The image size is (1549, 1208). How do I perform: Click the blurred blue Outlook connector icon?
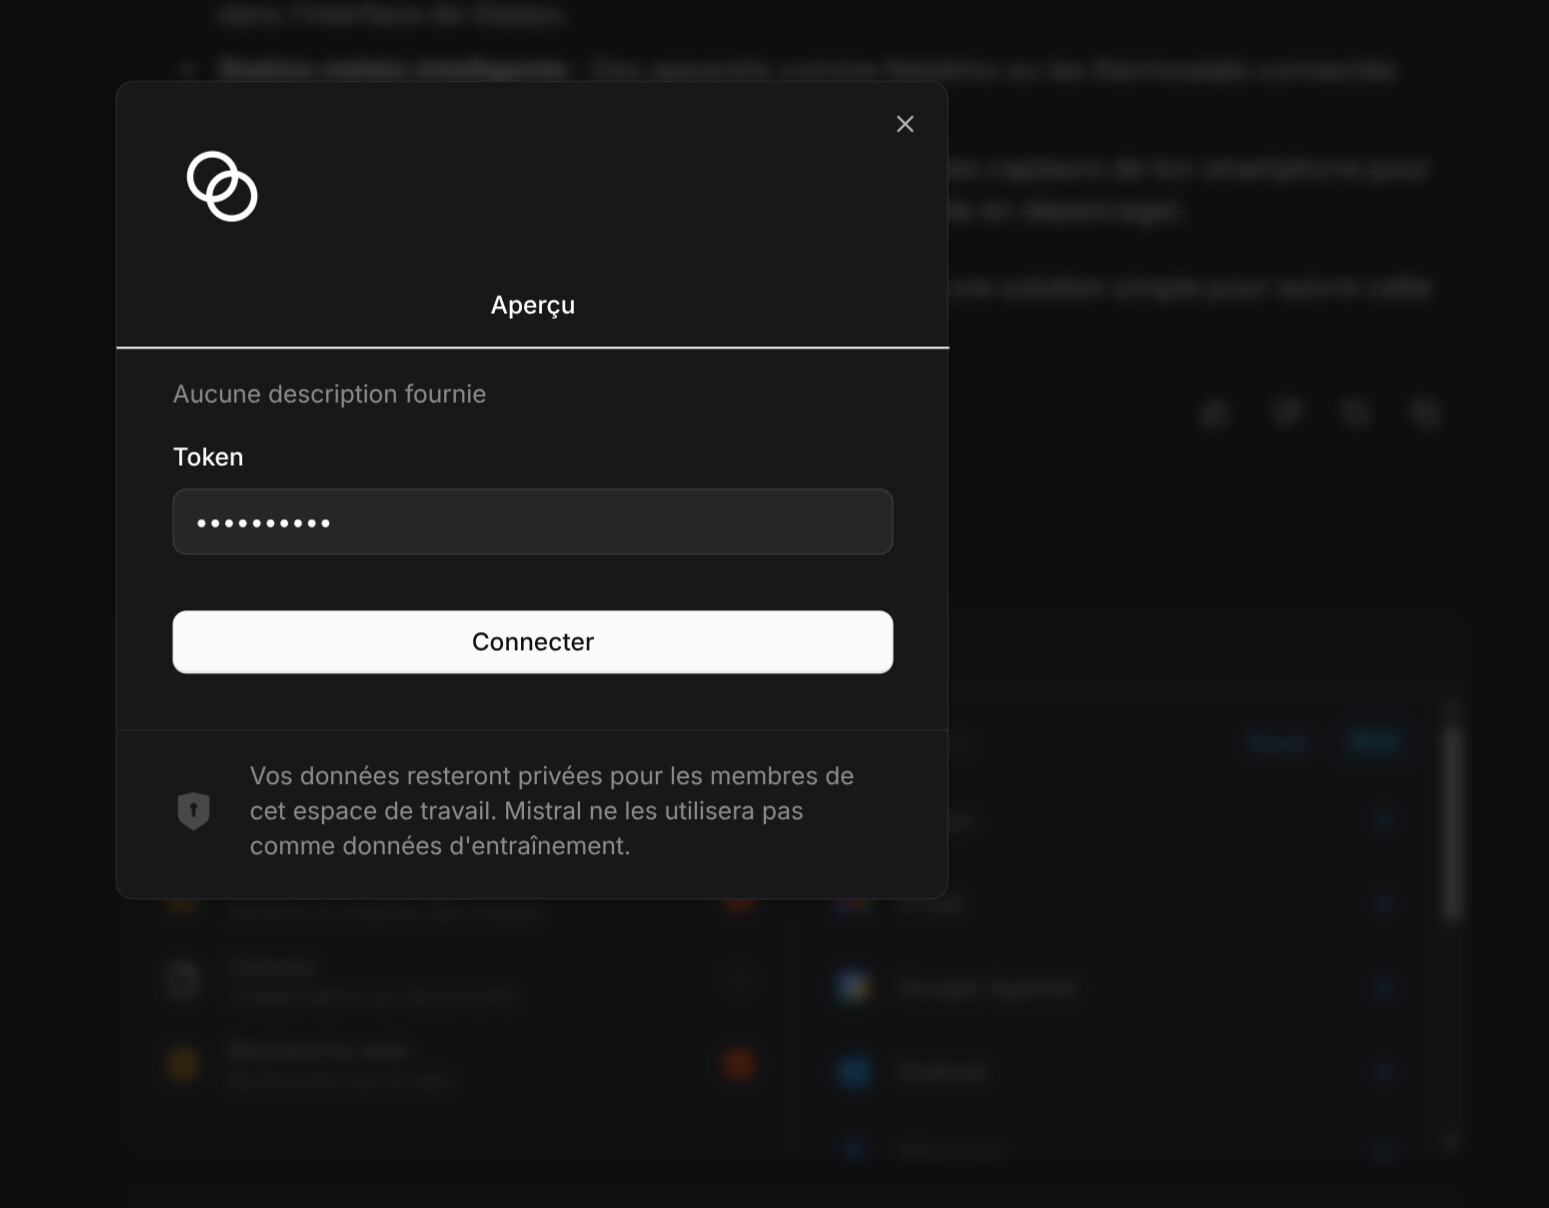pyautogui.click(x=854, y=1072)
